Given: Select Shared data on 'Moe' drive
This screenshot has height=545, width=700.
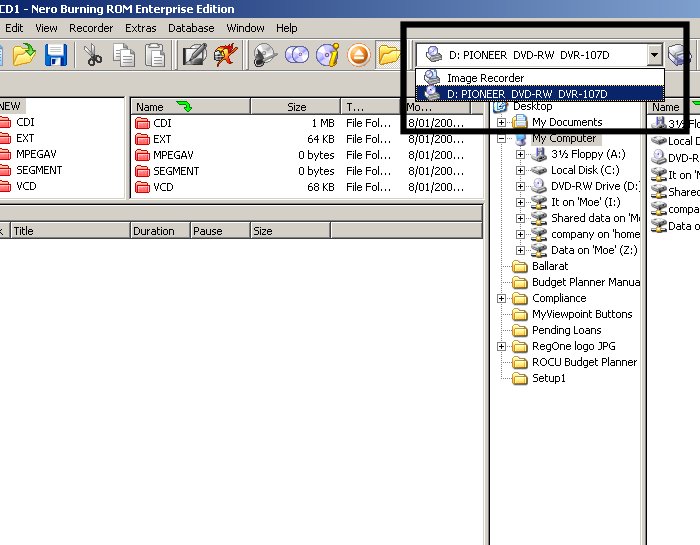Looking at the screenshot, I should pos(596,218).
